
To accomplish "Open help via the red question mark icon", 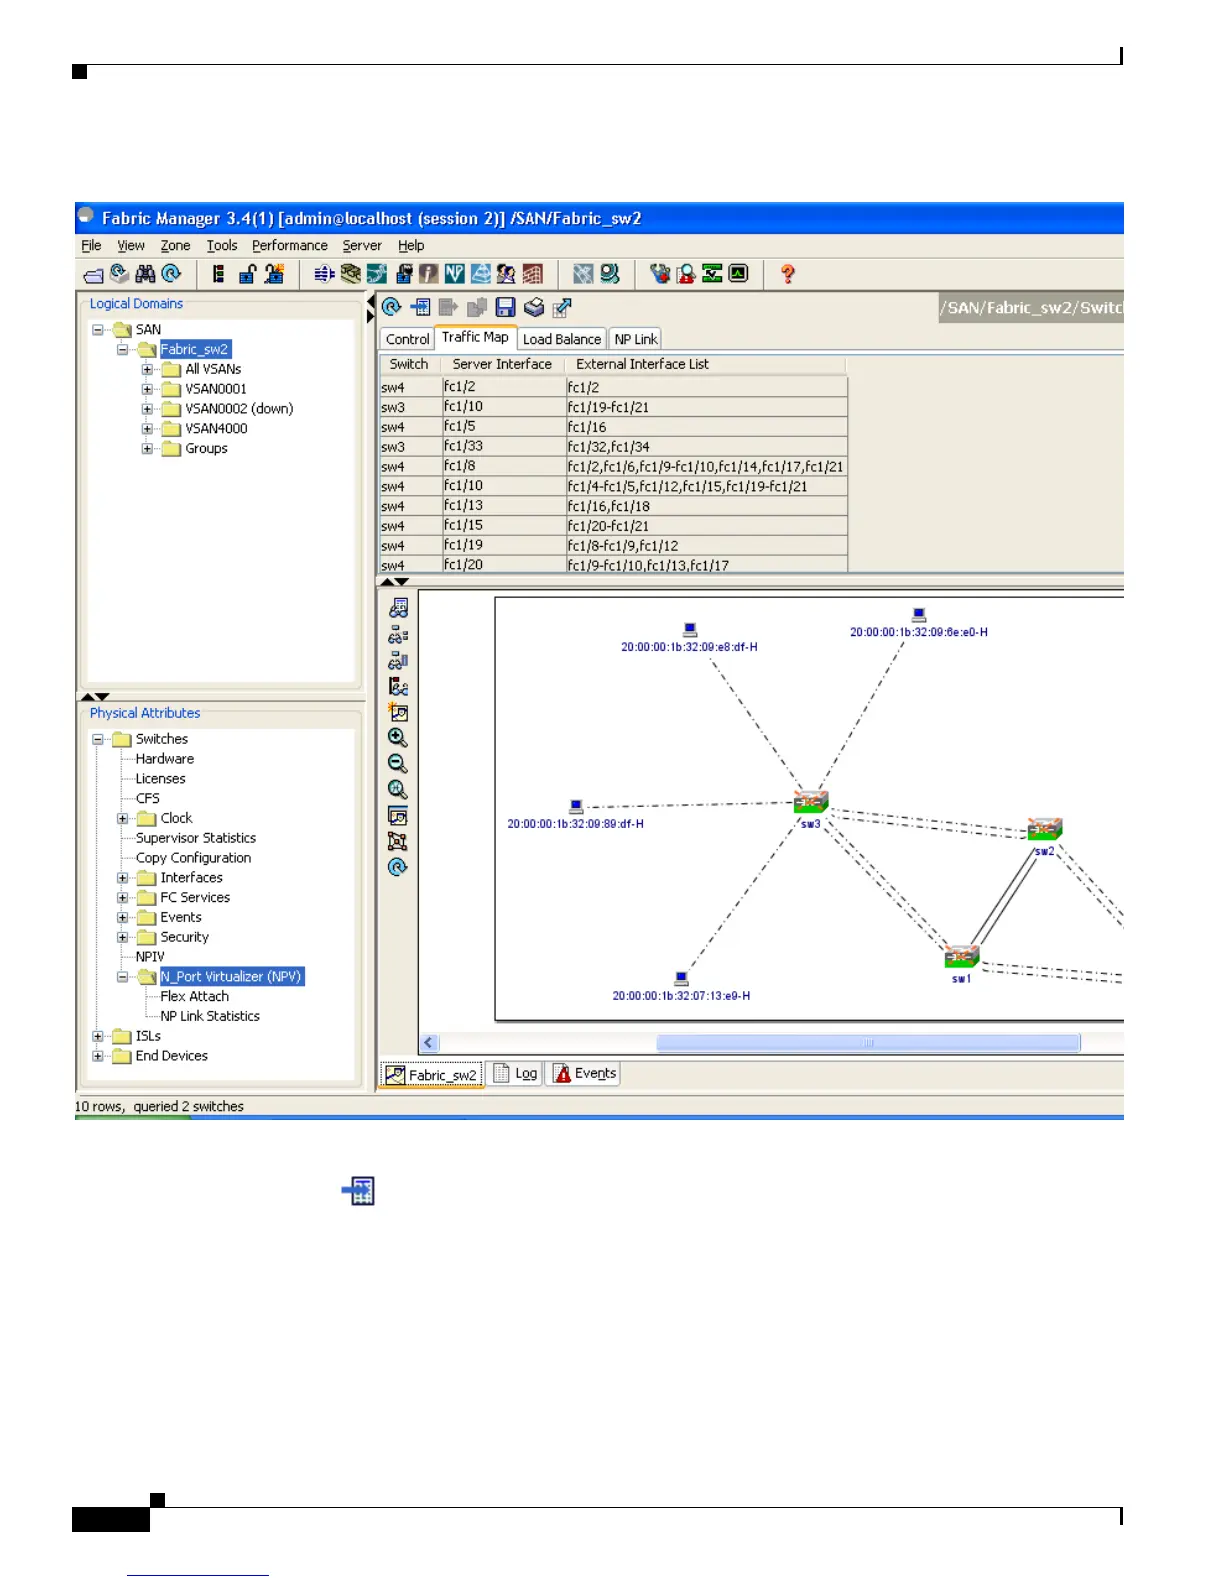I will click(787, 274).
